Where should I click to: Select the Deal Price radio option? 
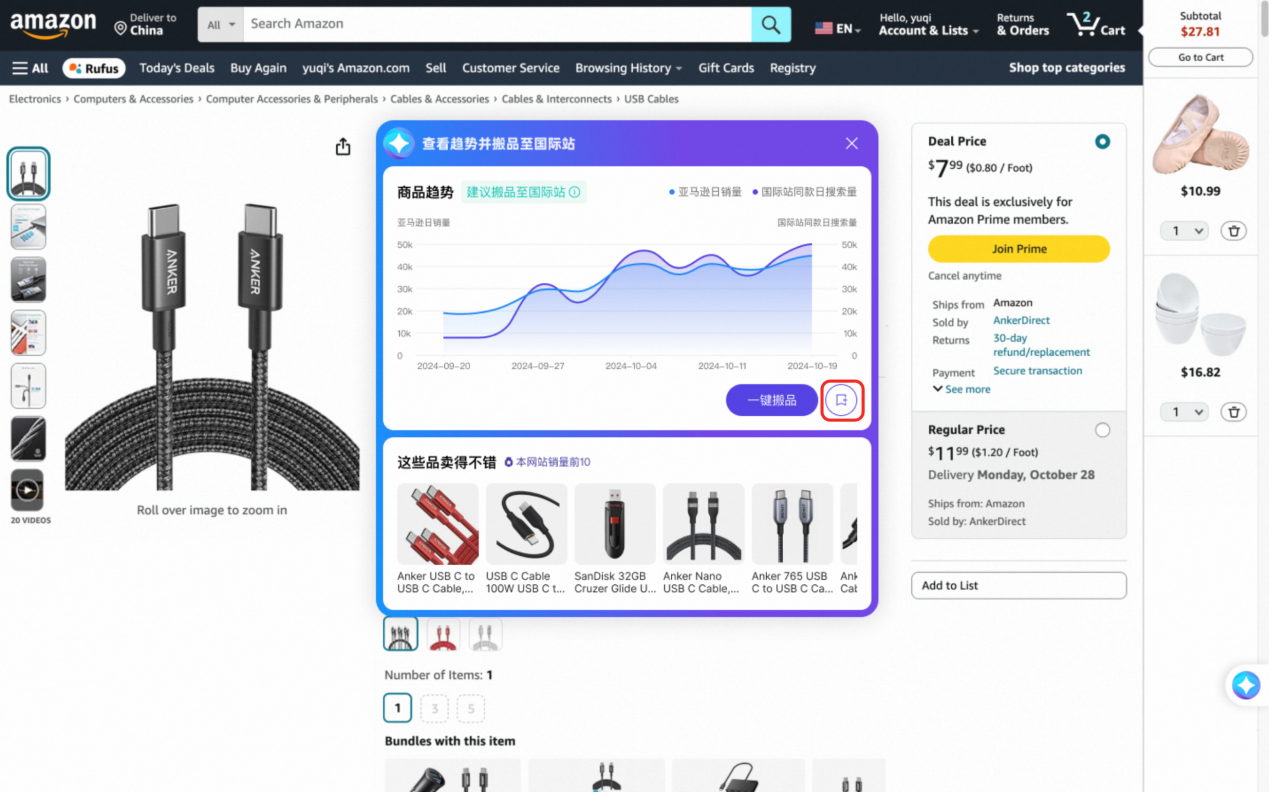click(1102, 142)
